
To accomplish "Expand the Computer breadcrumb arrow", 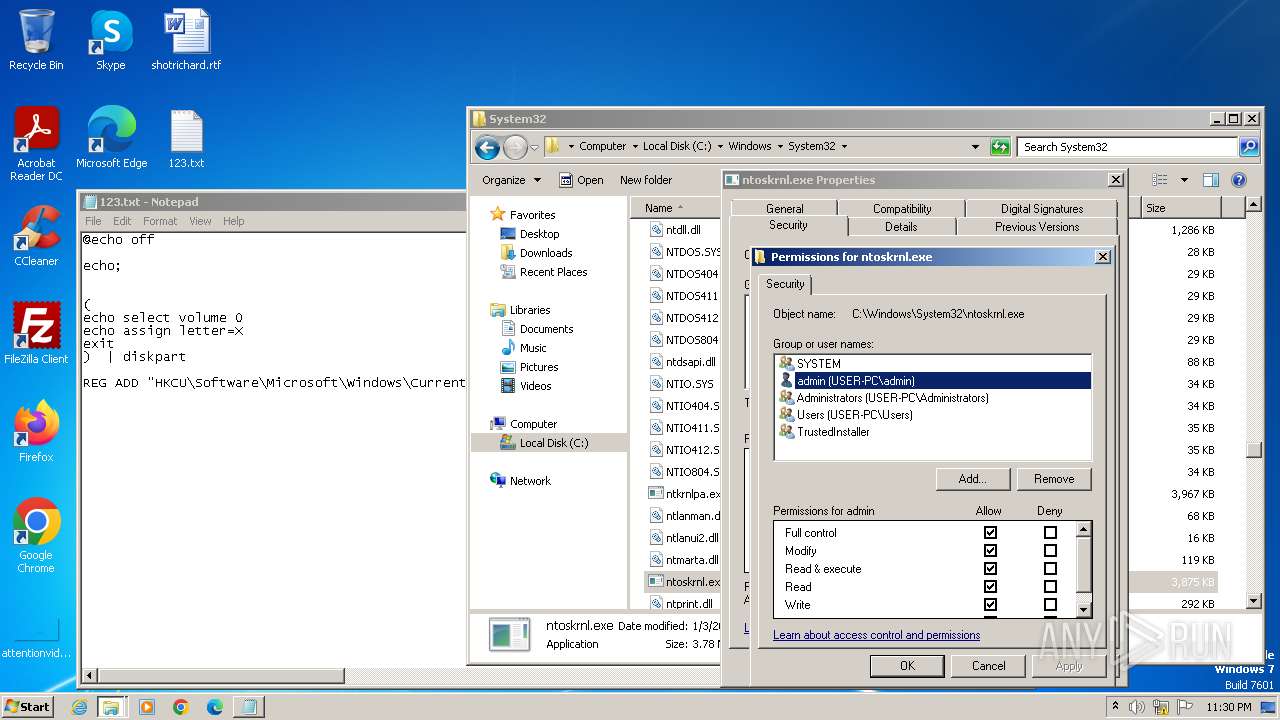I will (634, 146).
